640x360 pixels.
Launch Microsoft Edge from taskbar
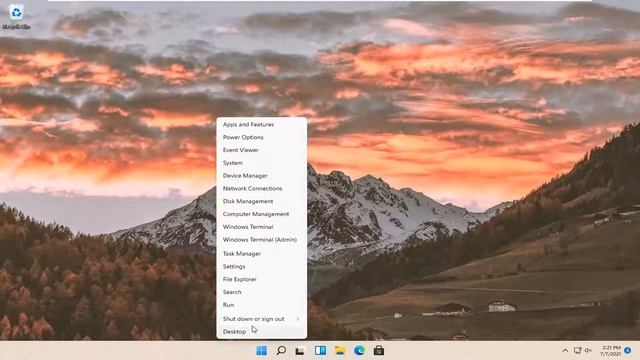[359, 351]
